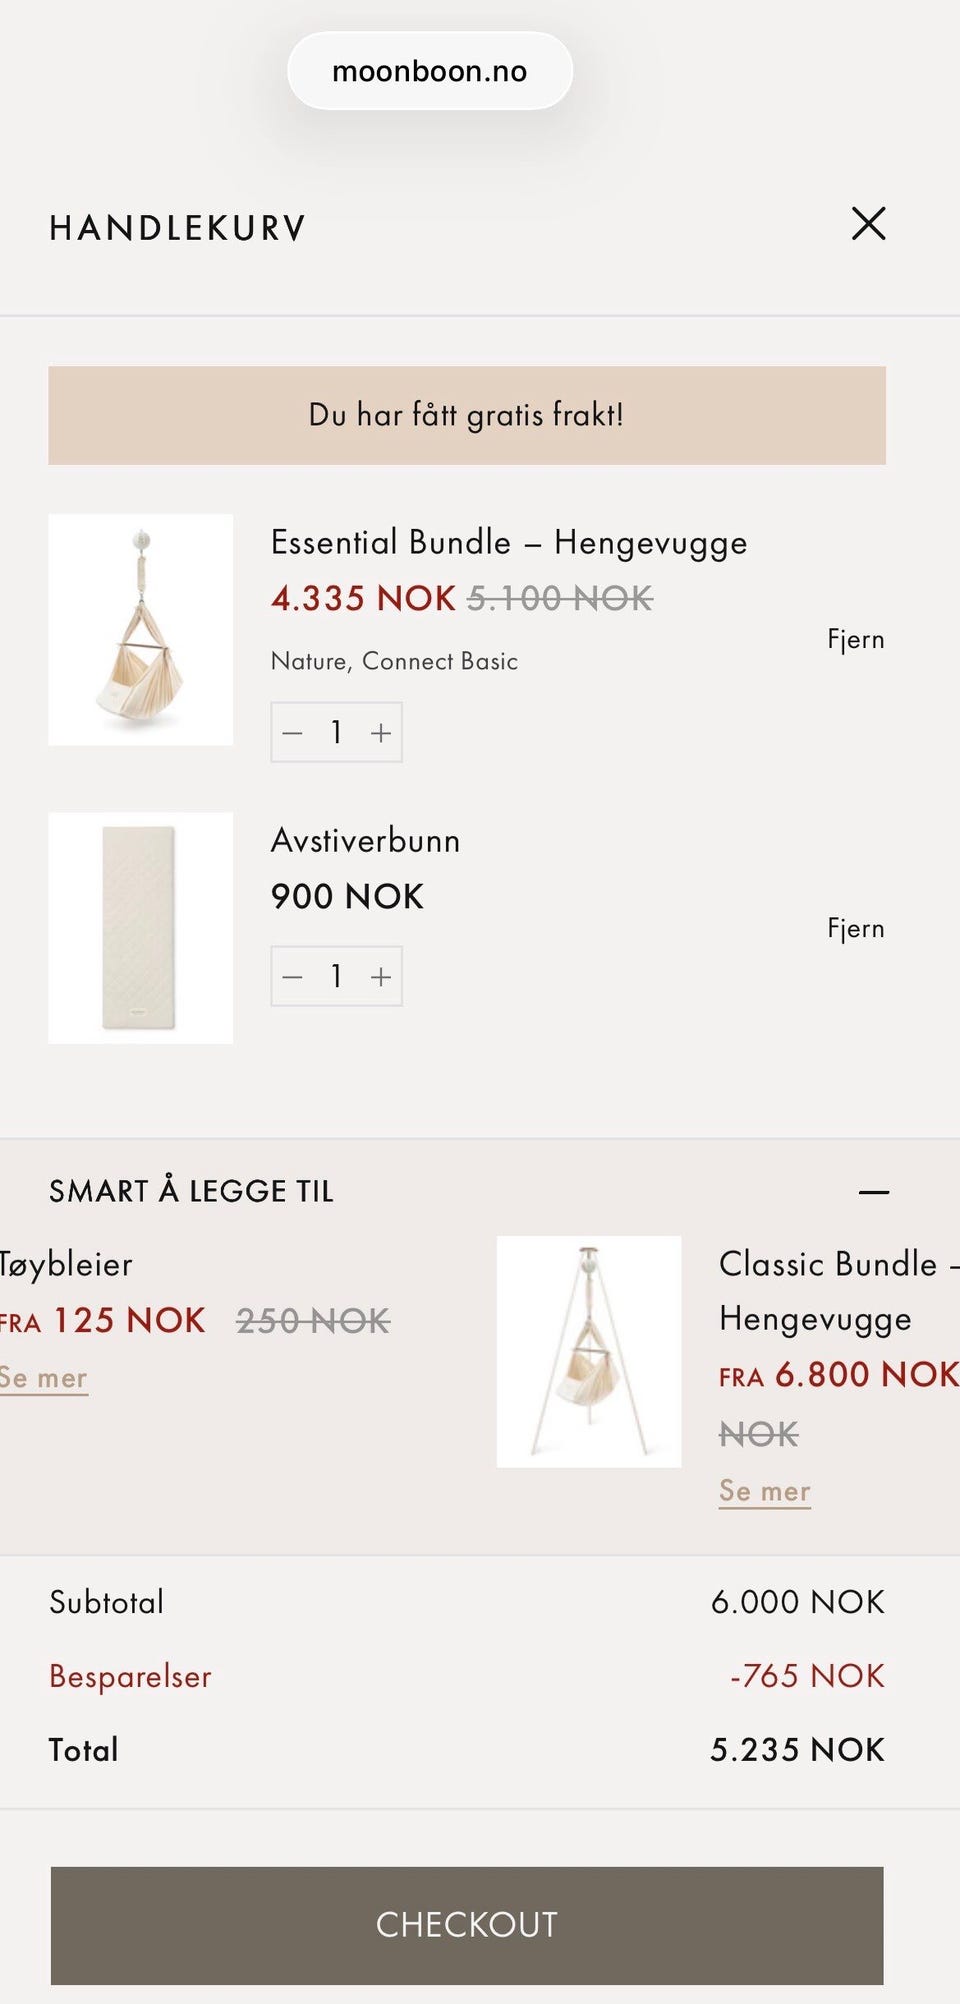
Task: Tap the moonboon.no address pill
Action: tap(430, 71)
